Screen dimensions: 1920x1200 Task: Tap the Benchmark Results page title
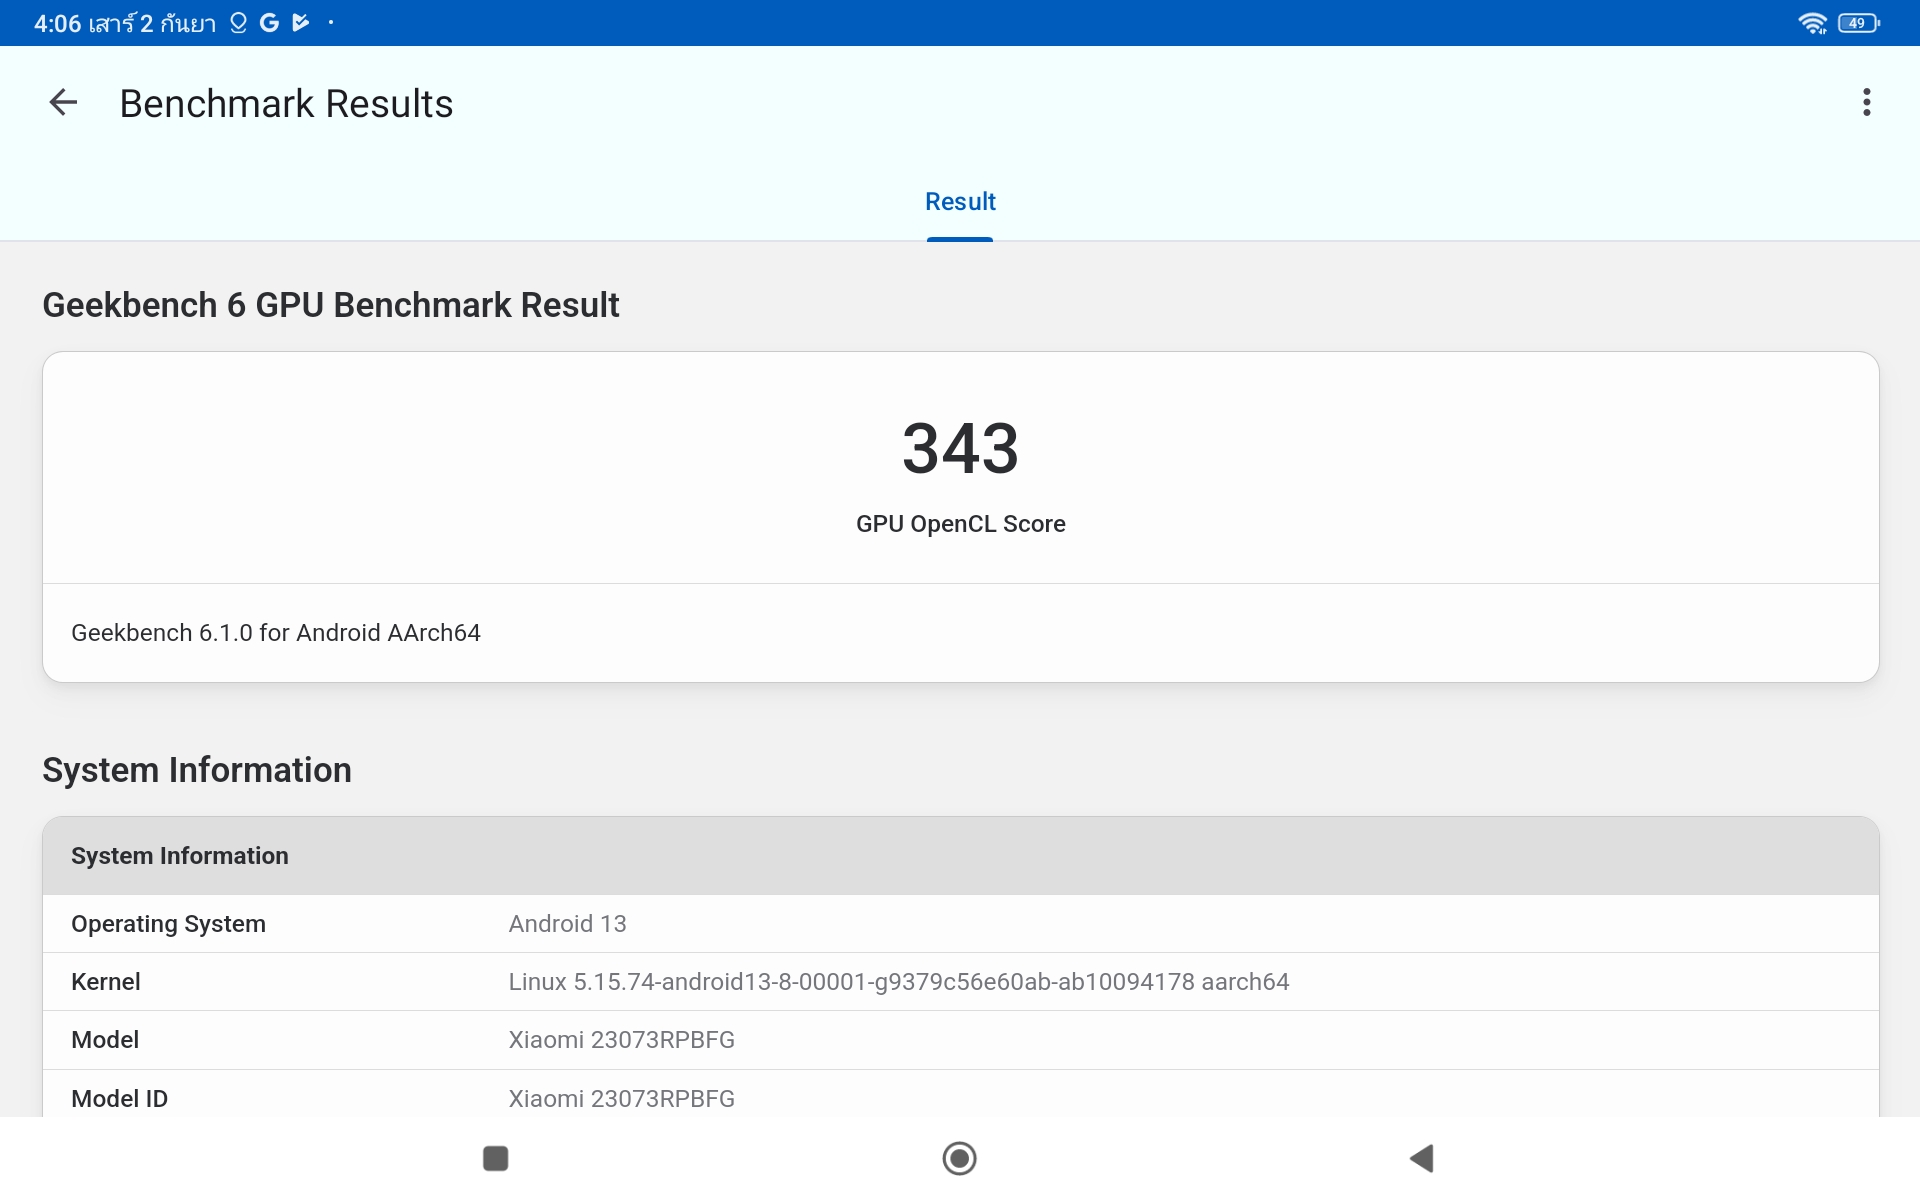[286, 104]
